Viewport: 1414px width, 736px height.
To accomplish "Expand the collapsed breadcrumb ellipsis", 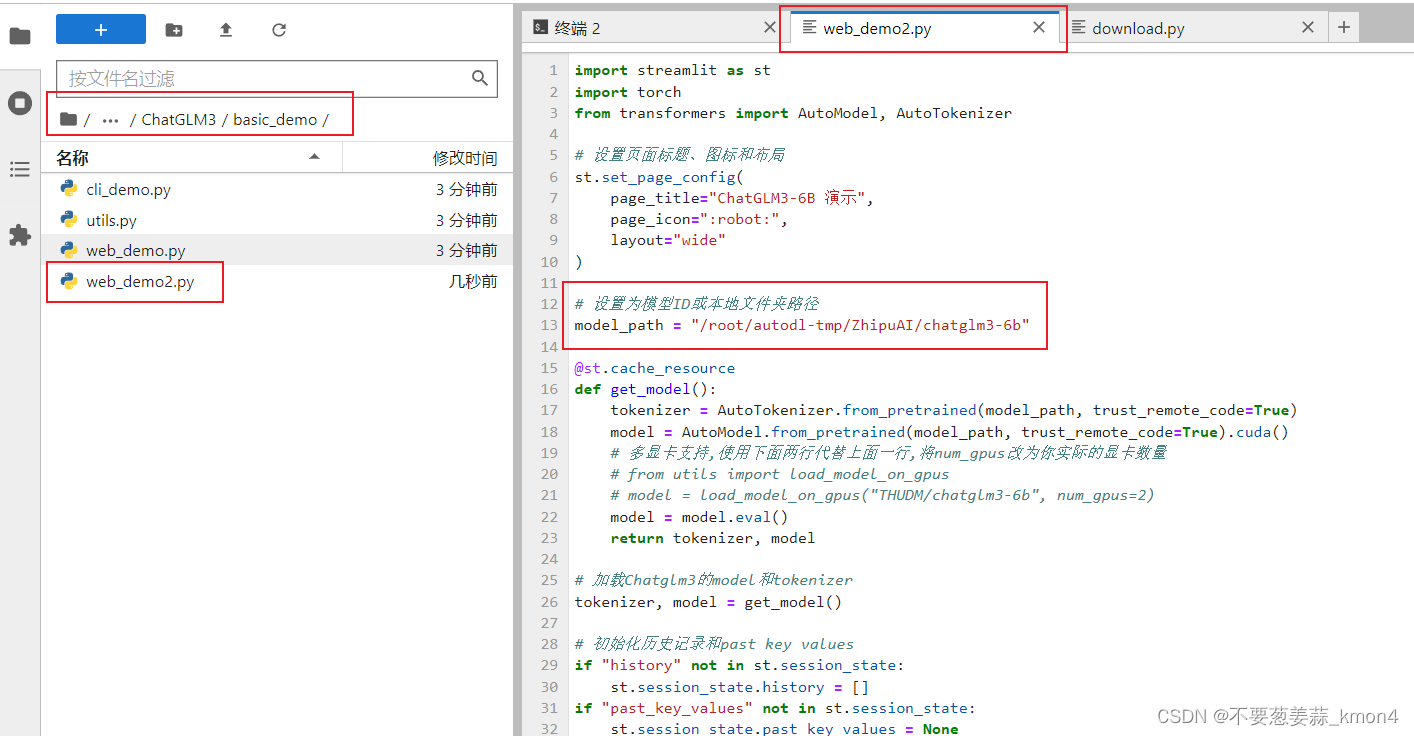I will point(110,120).
